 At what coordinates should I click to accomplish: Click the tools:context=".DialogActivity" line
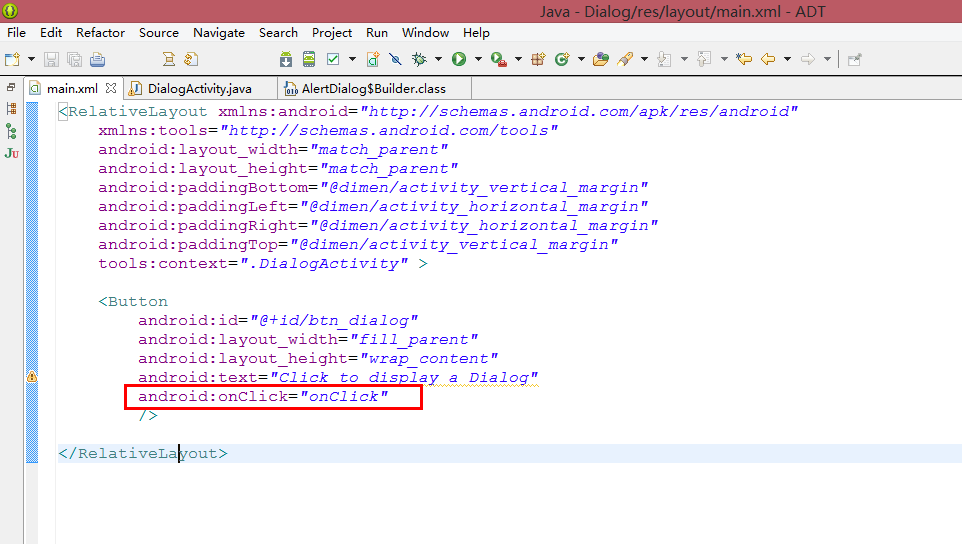coord(263,263)
